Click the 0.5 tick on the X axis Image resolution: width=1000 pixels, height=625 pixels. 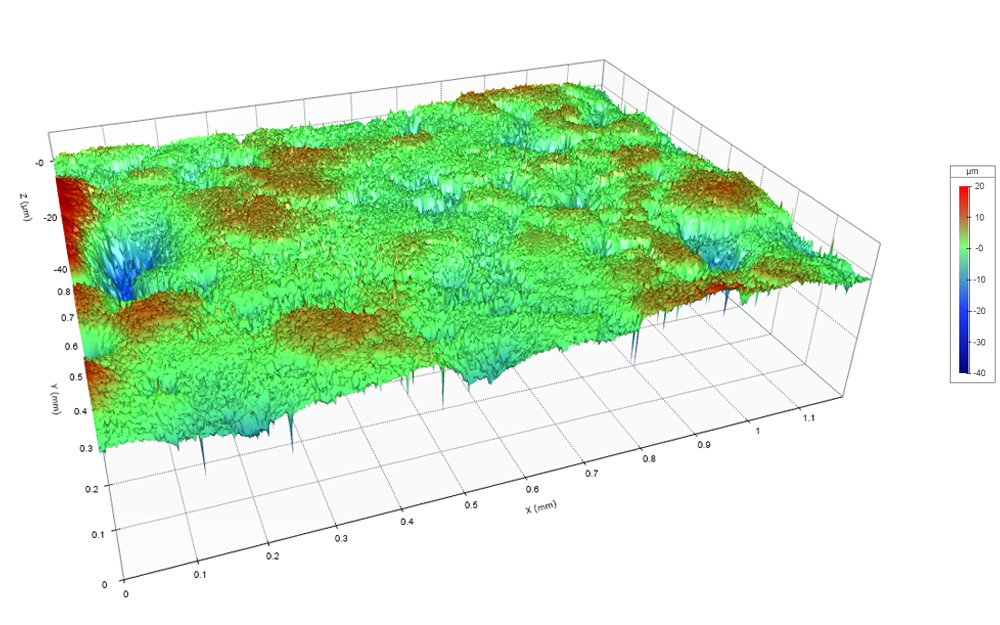click(x=471, y=505)
